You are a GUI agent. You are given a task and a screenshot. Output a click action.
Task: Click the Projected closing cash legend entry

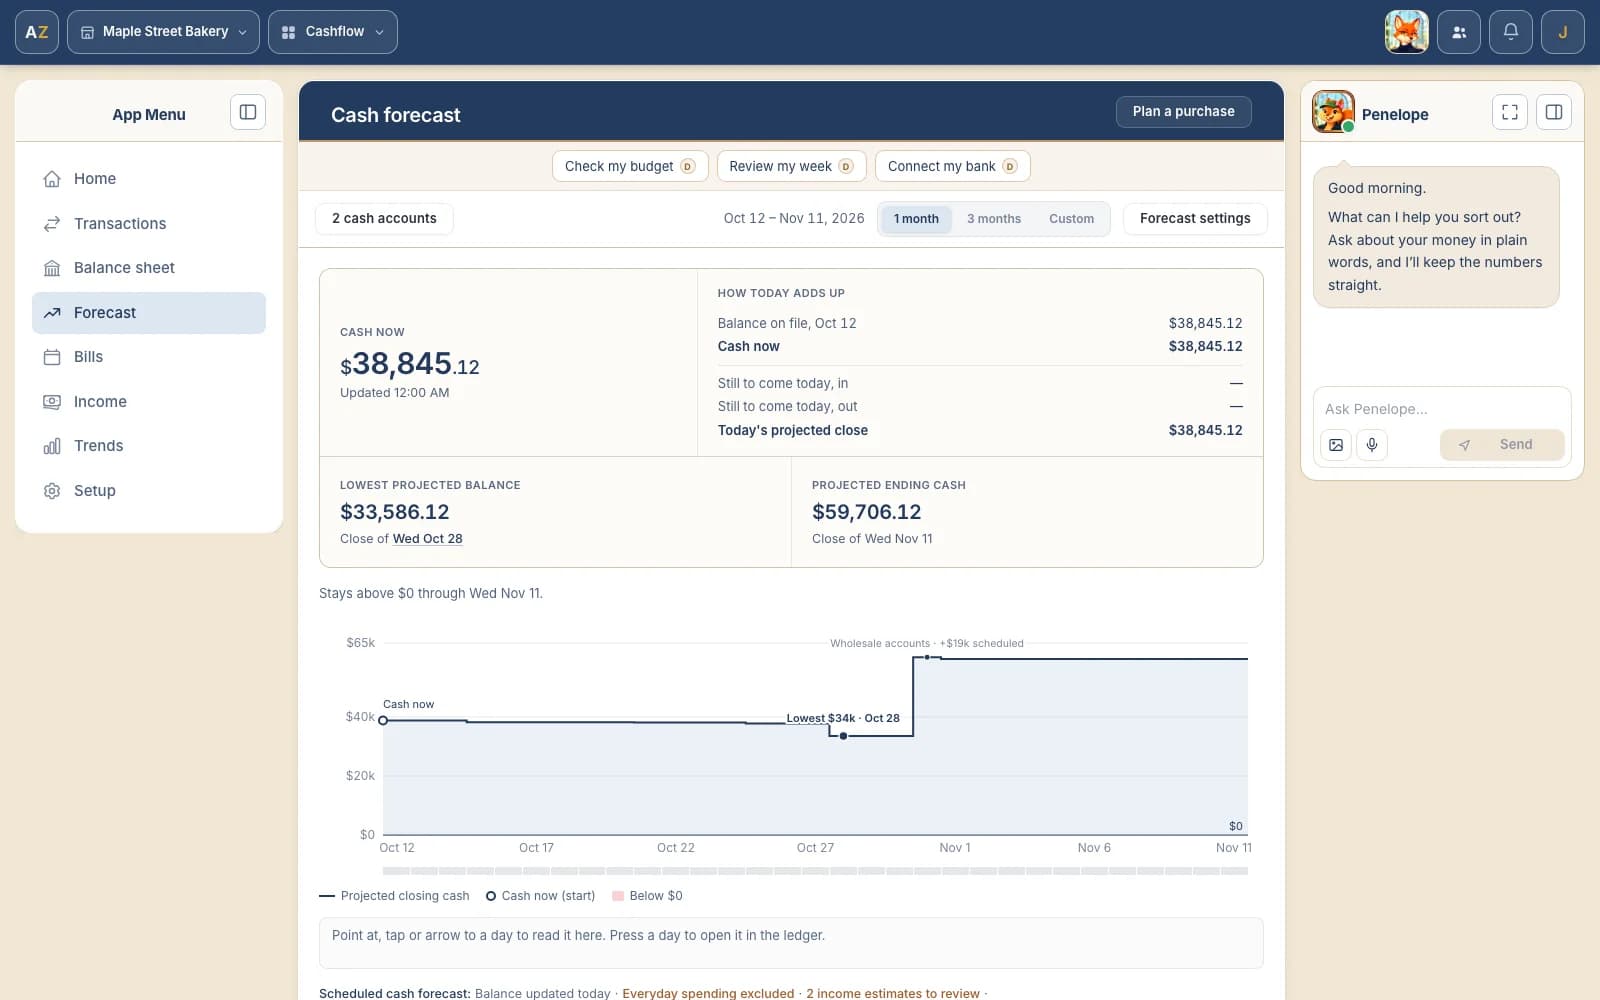(x=394, y=896)
